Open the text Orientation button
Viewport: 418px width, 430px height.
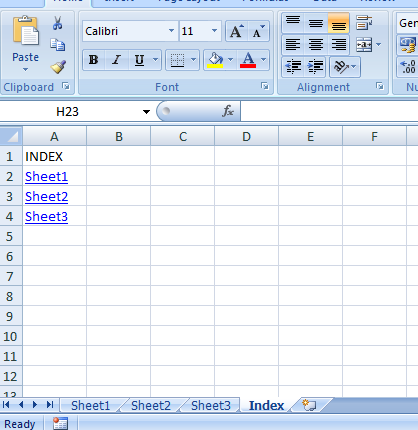tap(345, 67)
